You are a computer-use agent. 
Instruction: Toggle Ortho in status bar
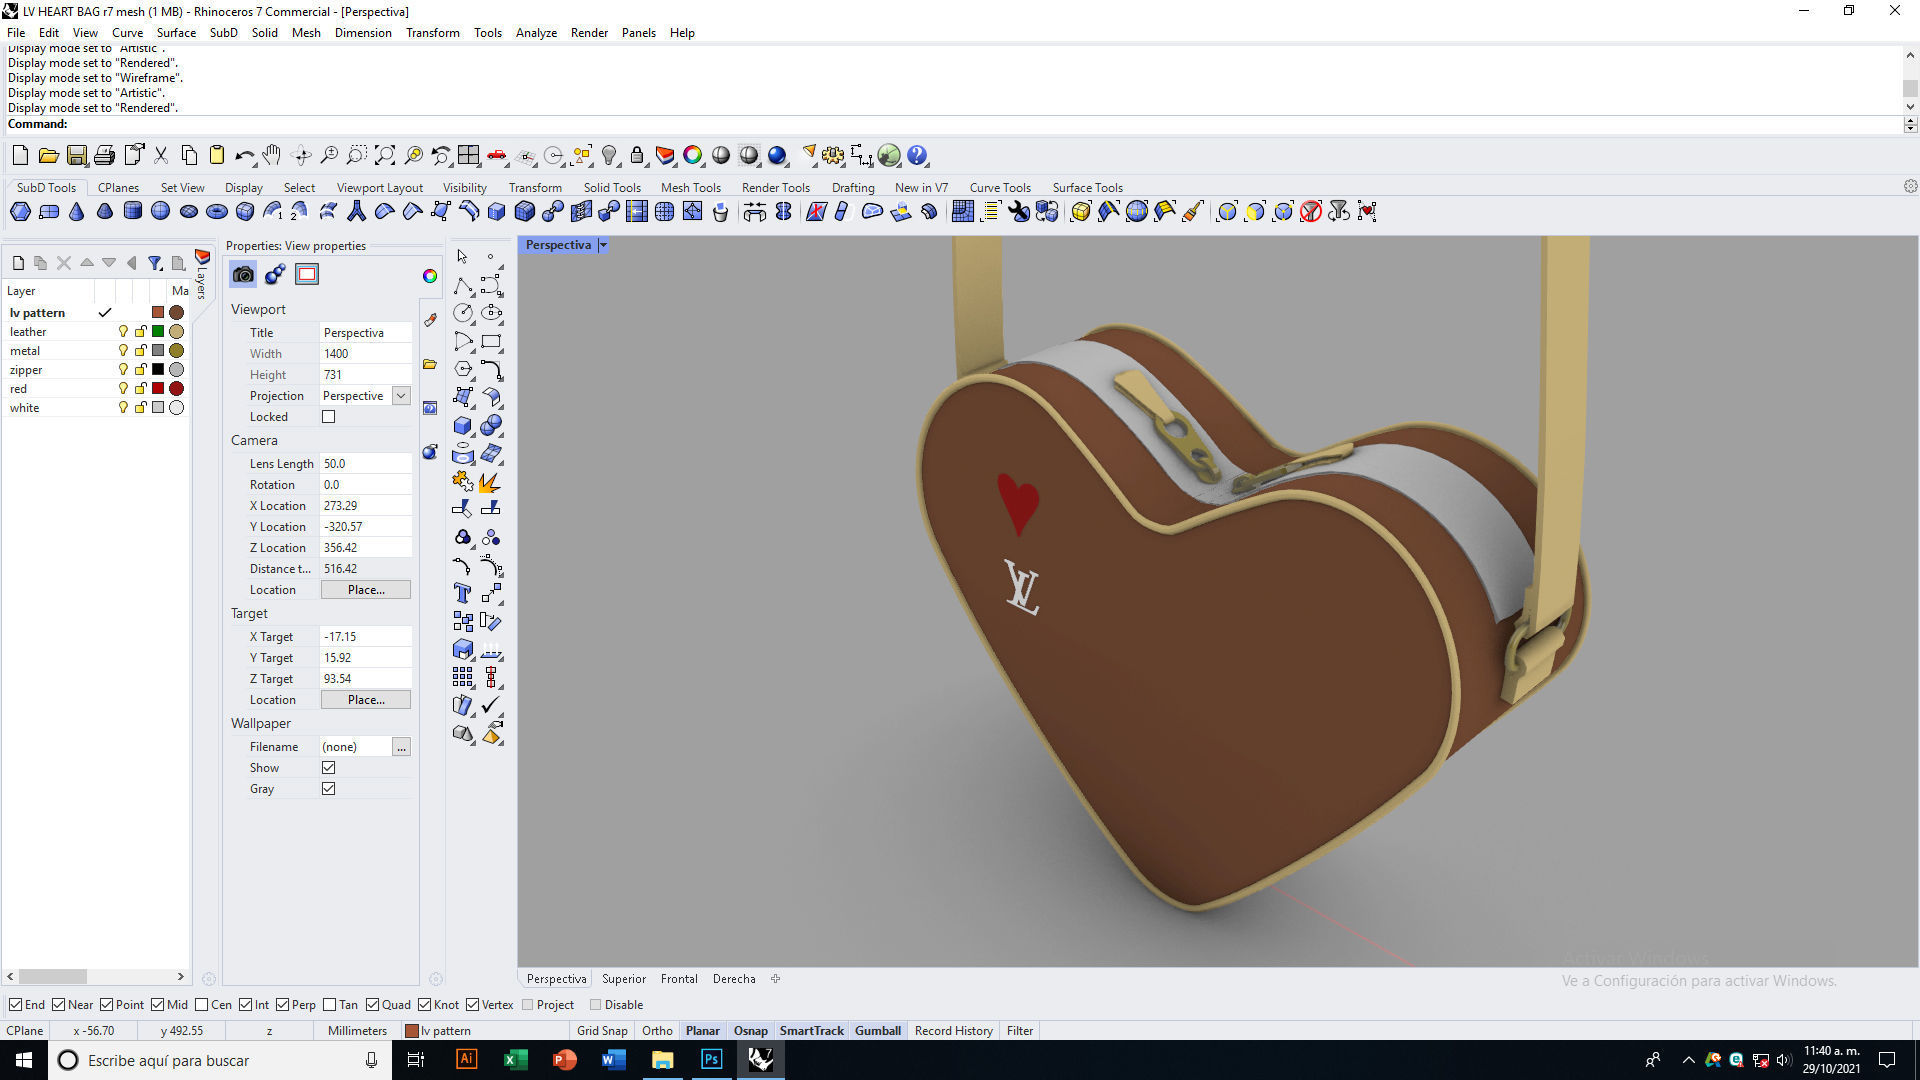click(x=657, y=1031)
